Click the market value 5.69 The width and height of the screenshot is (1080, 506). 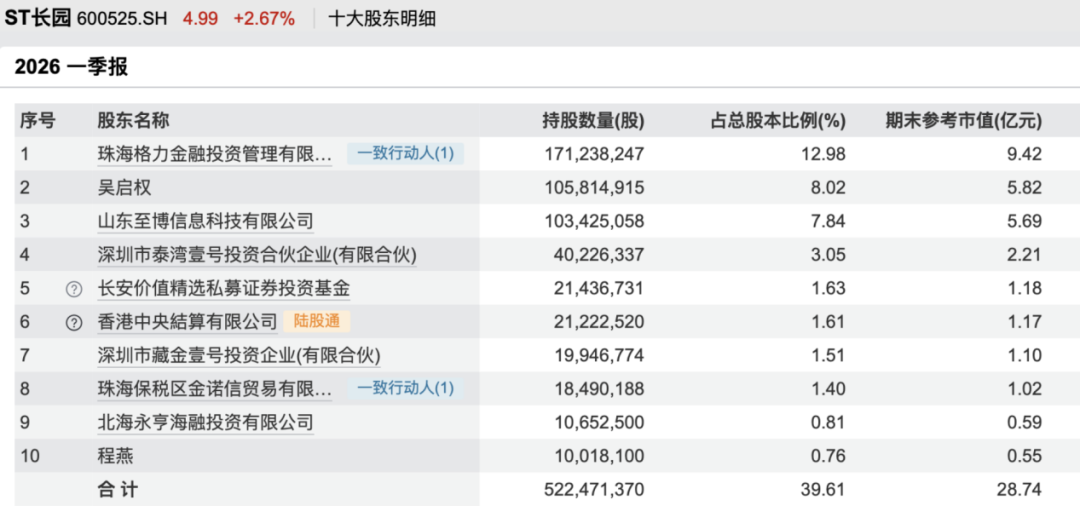click(x=1026, y=222)
